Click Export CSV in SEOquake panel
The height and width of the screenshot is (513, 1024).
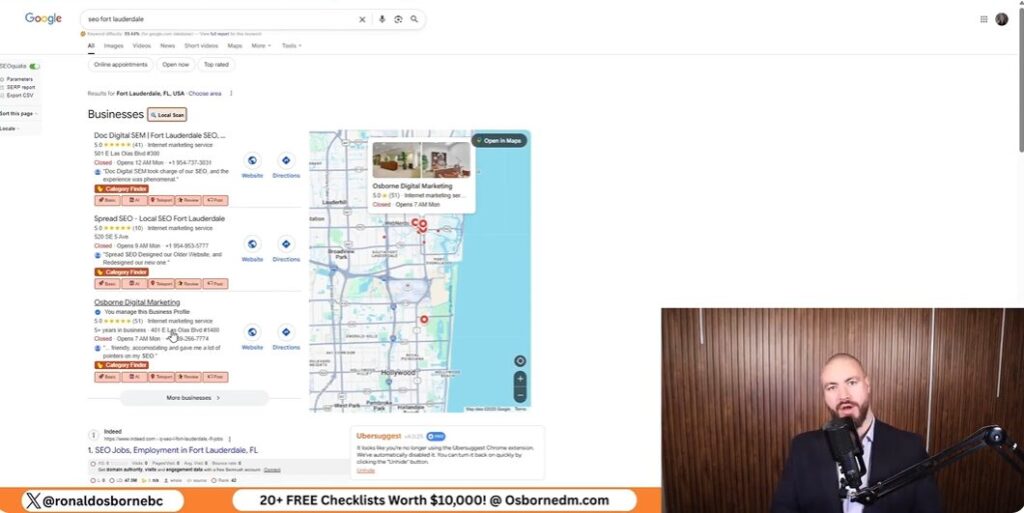(20, 95)
